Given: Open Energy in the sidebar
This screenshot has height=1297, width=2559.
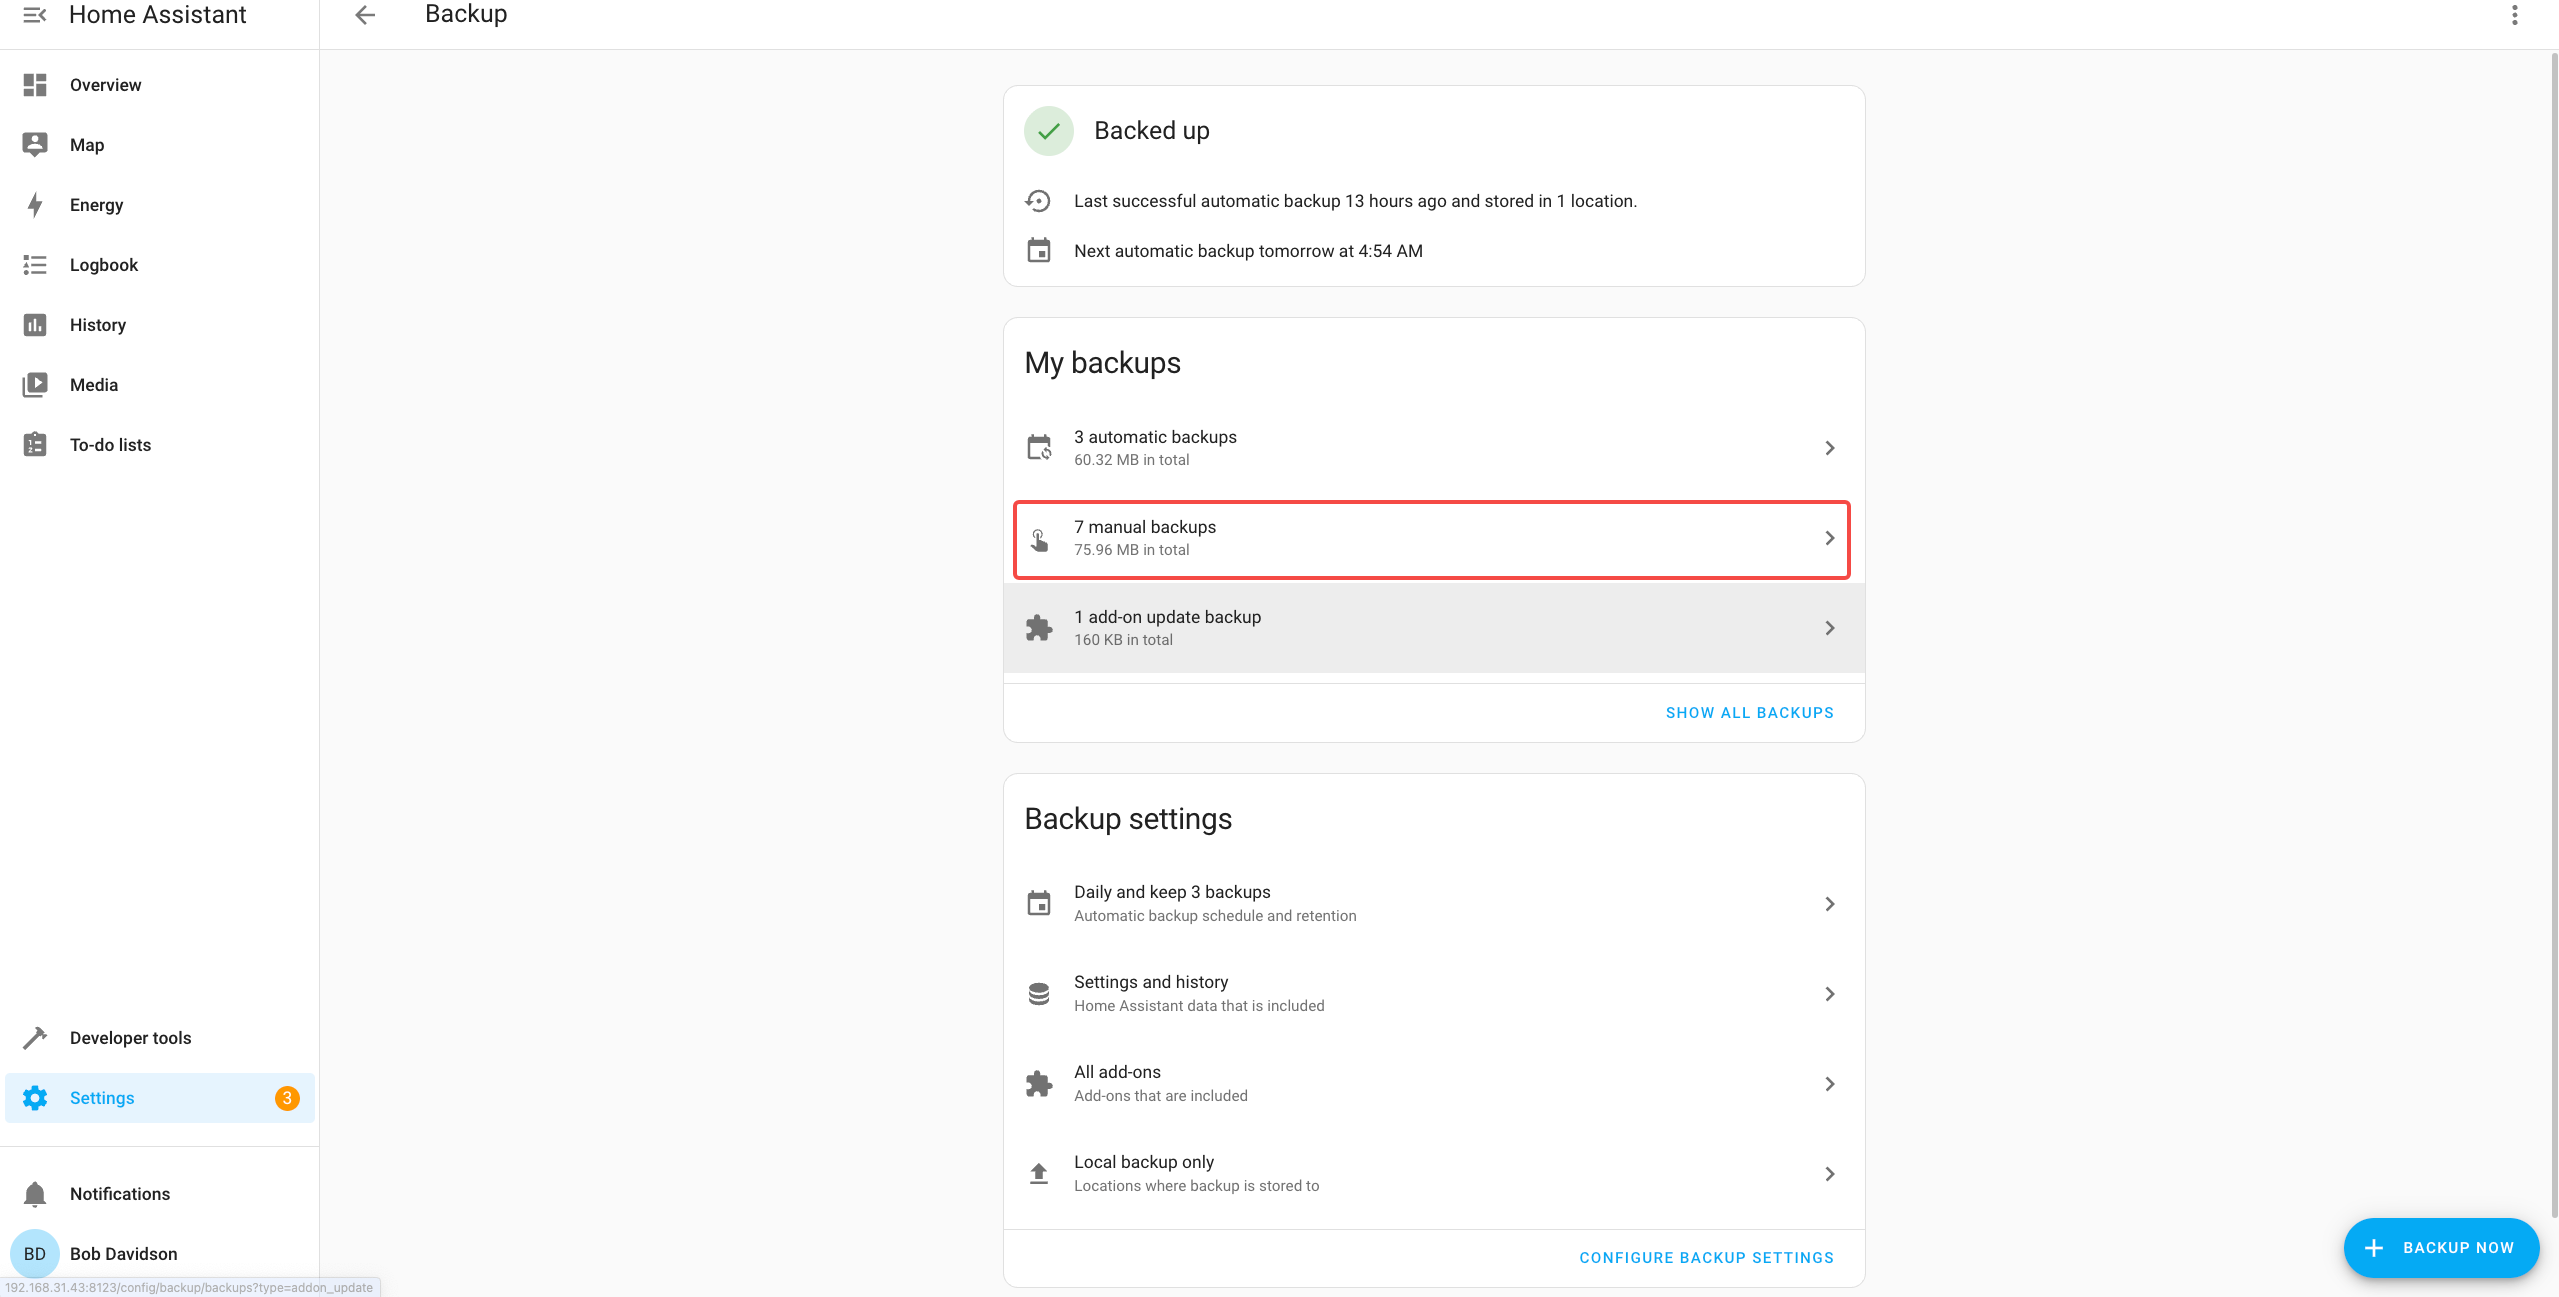Looking at the screenshot, I should coord(160,205).
